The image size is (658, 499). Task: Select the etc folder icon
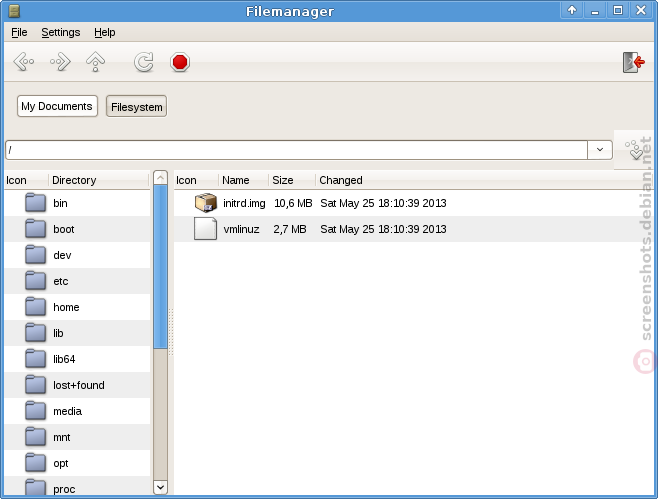point(35,281)
